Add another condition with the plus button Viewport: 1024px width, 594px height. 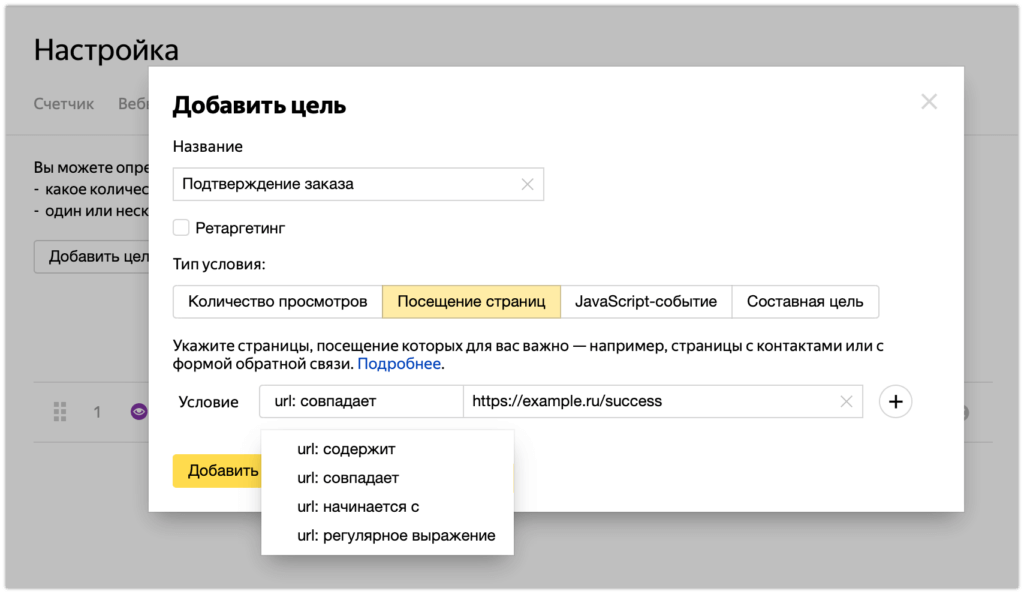(895, 401)
